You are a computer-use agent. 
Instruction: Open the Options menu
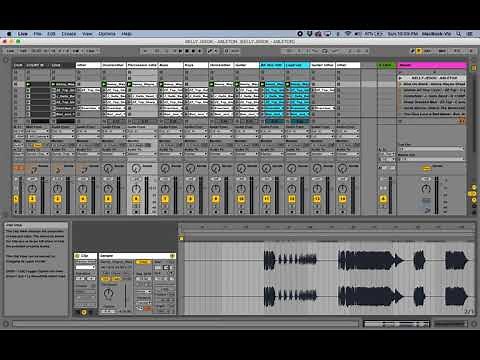tap(107, 34)
